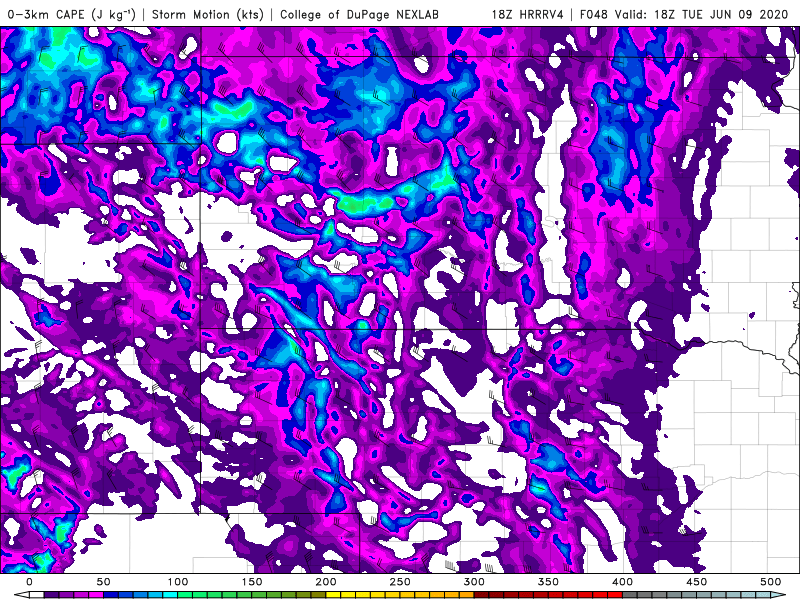The image size is (800, 600).
Task: Click the white swatch at color bar start
Action: (37, 595)
